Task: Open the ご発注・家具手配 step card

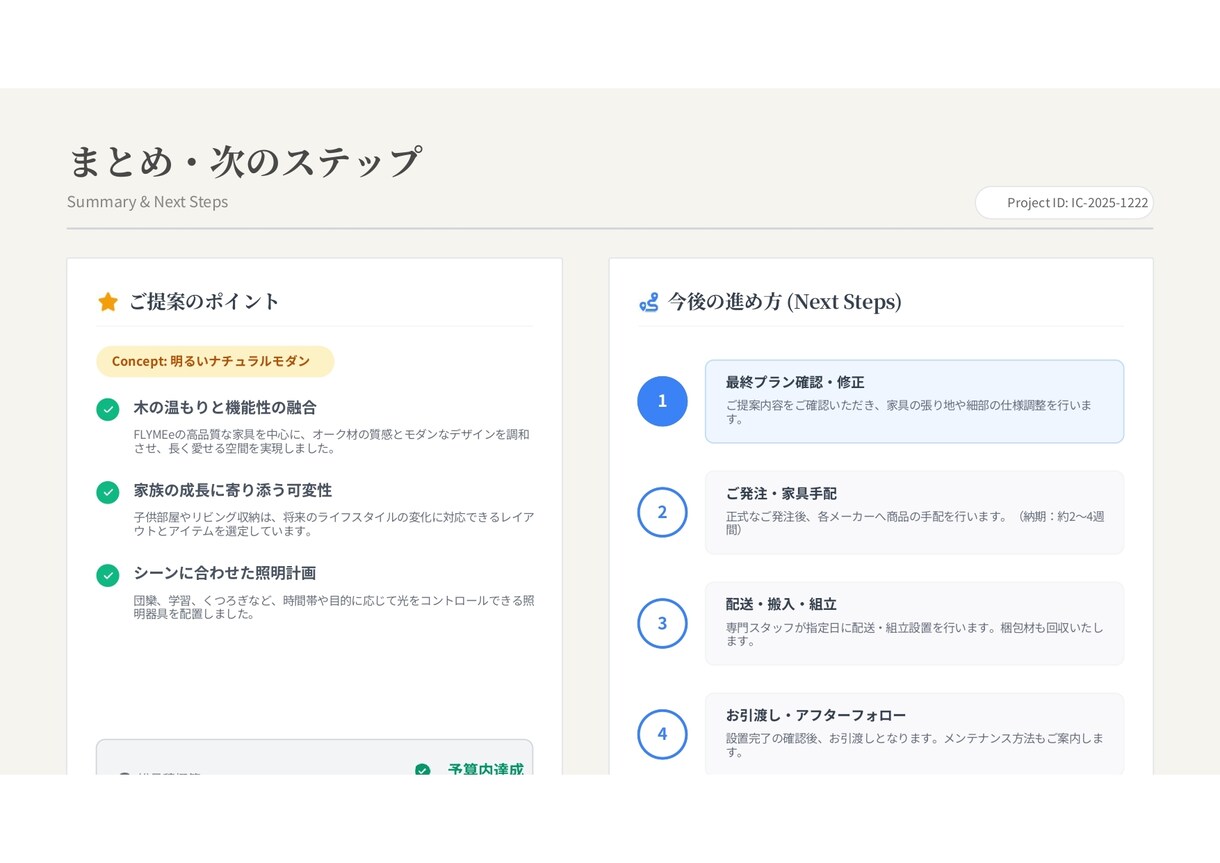Action: tap(914, 512)
